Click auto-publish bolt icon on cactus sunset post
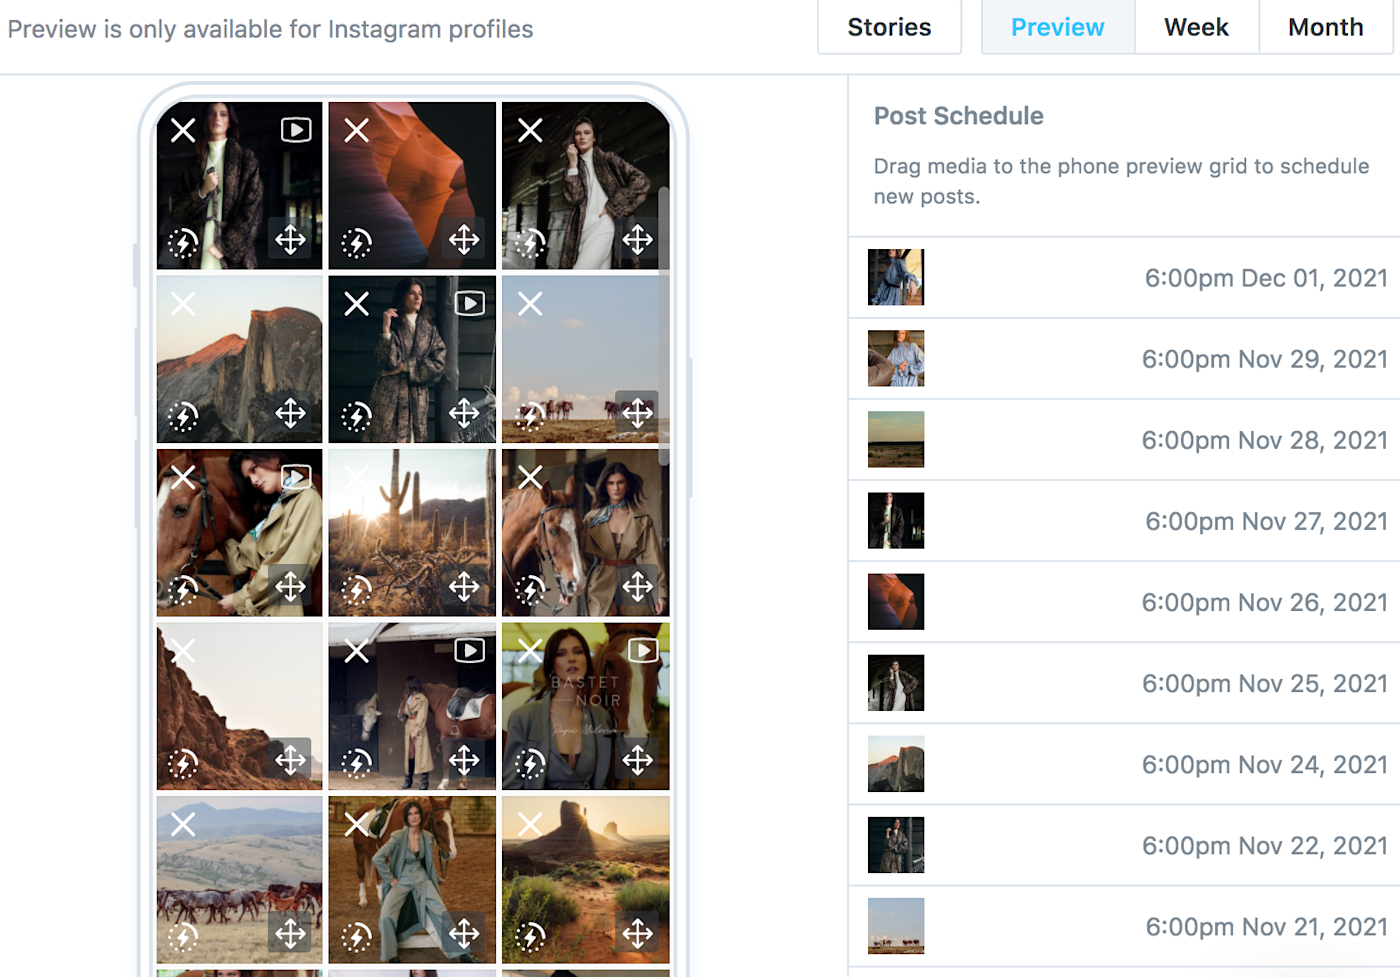 tap(357, 590)
